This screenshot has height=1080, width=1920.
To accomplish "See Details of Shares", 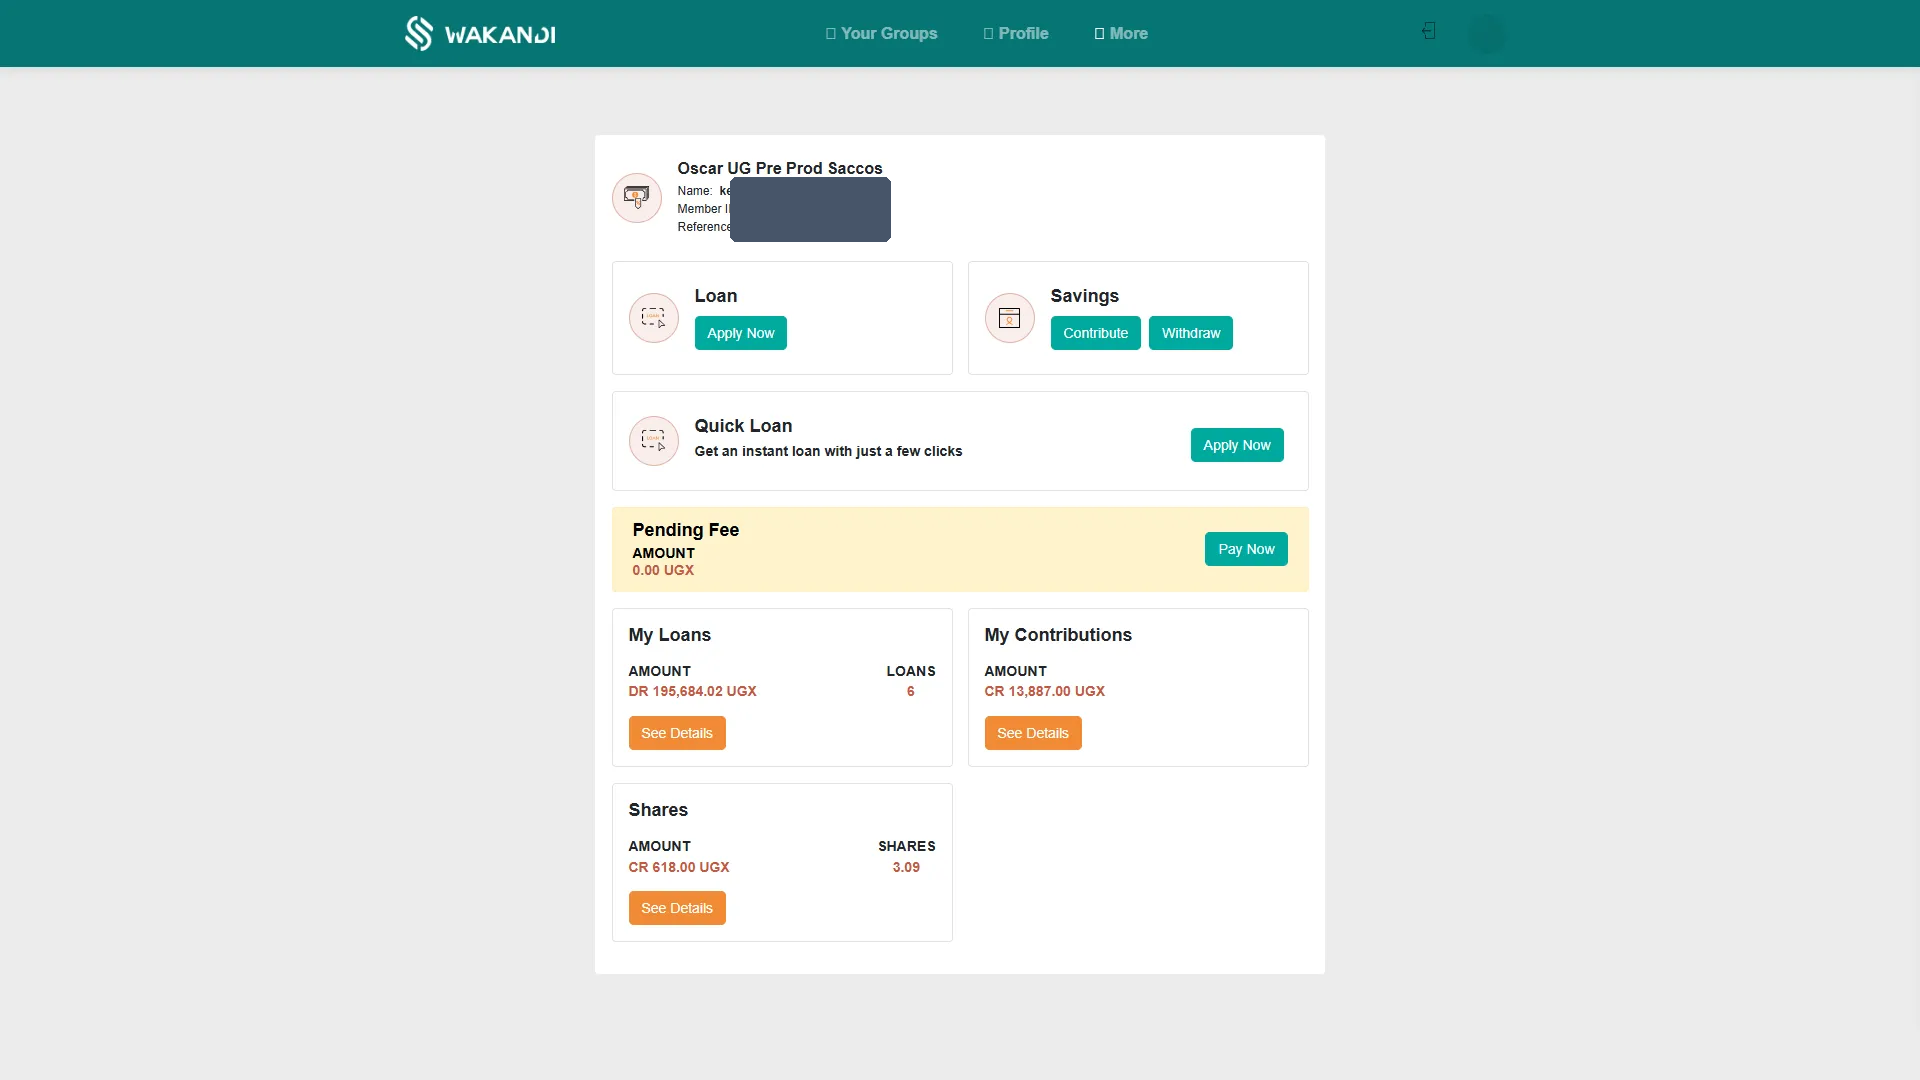I will (x=677, y=908).
